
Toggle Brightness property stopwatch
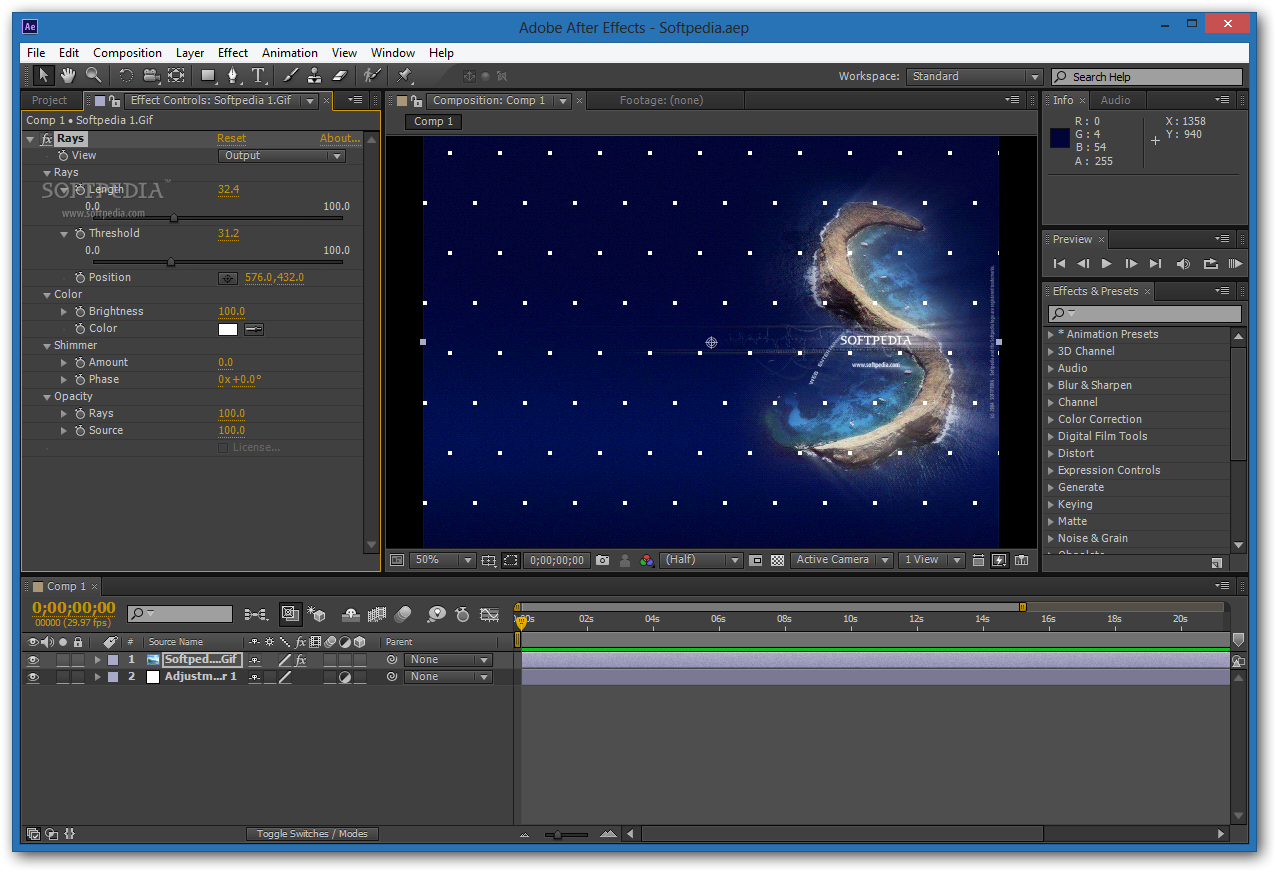(80, 311)
